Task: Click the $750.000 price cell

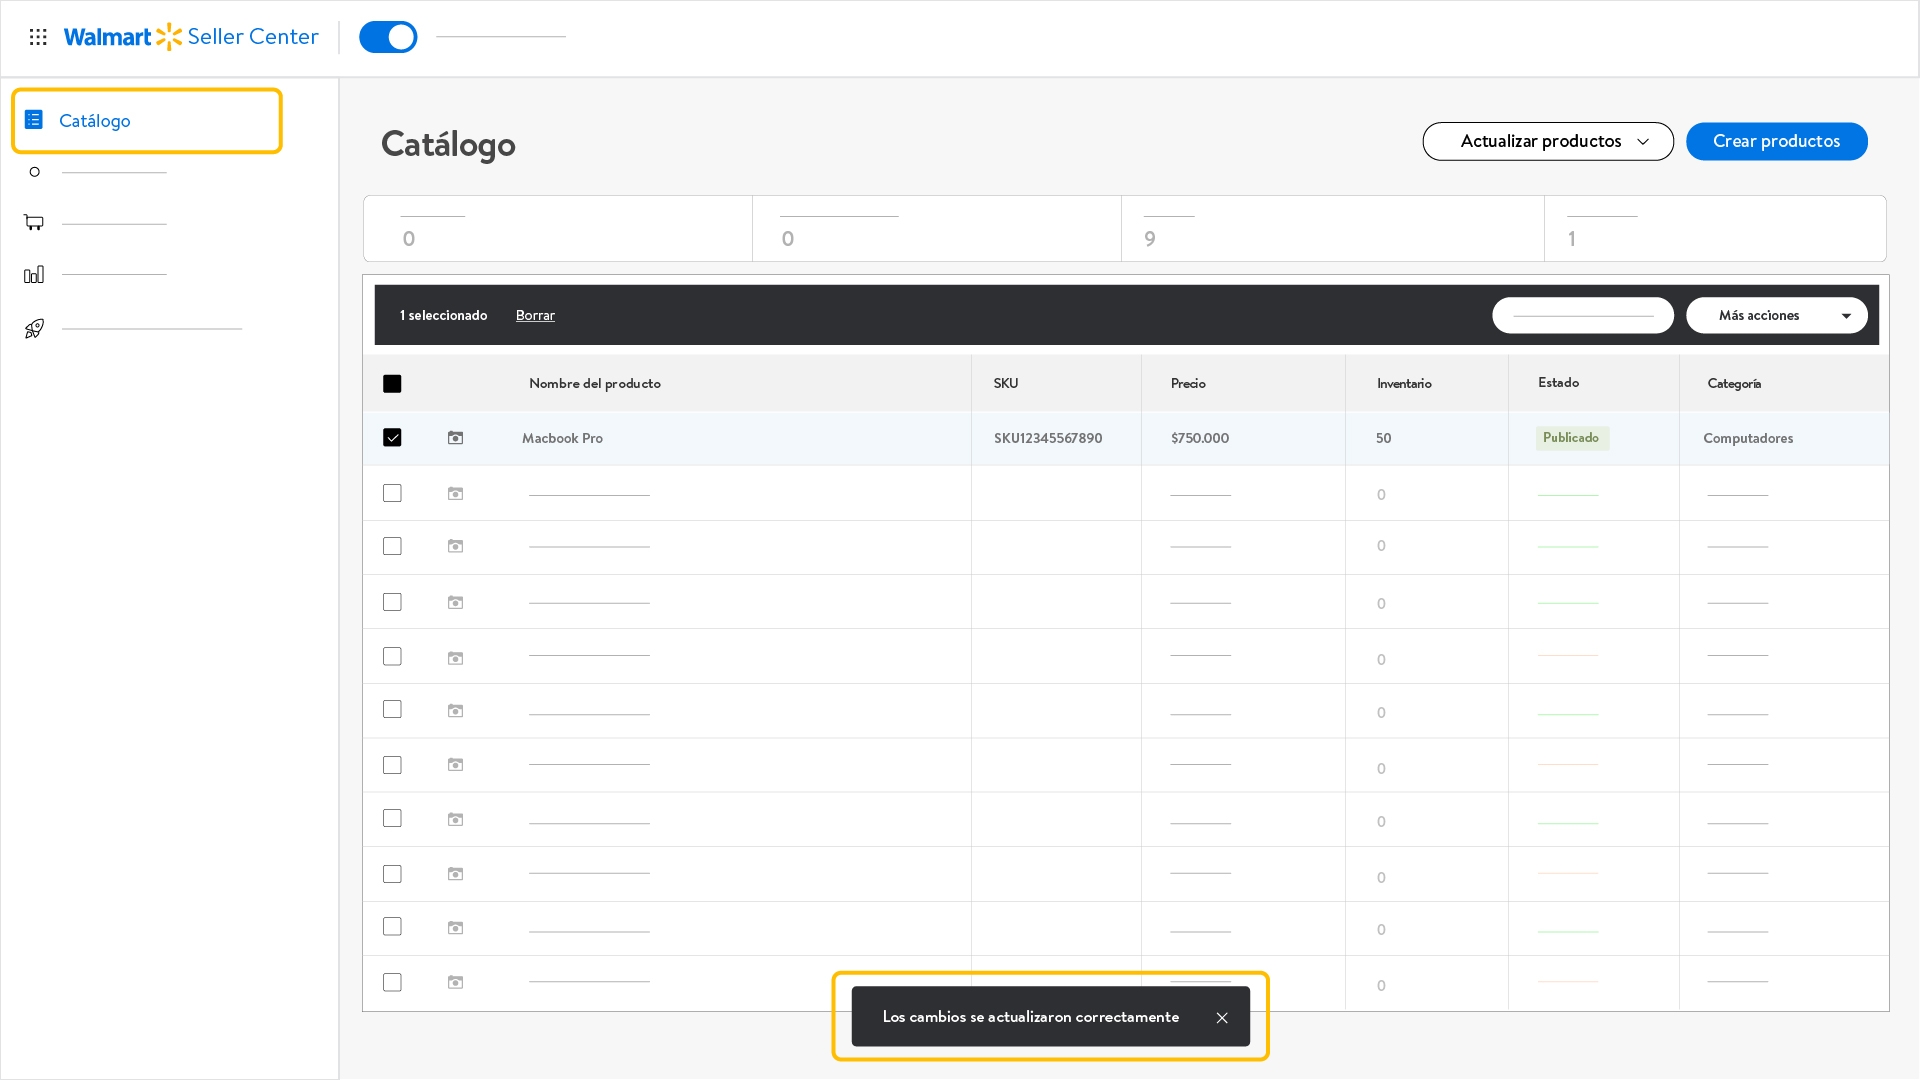Action: 1200,438
